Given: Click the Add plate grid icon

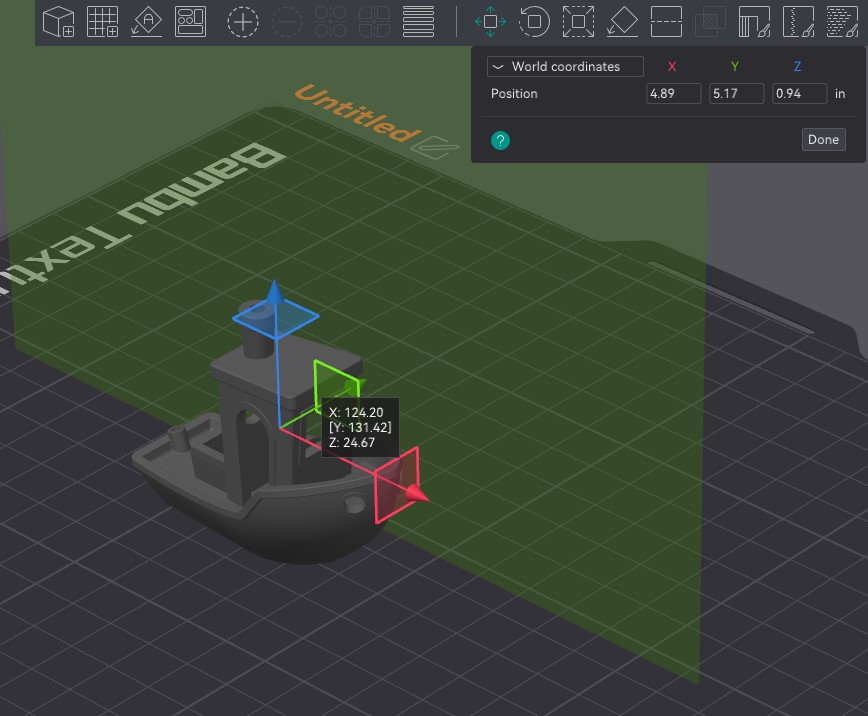Looking at the screenshot, I should 102,22.
